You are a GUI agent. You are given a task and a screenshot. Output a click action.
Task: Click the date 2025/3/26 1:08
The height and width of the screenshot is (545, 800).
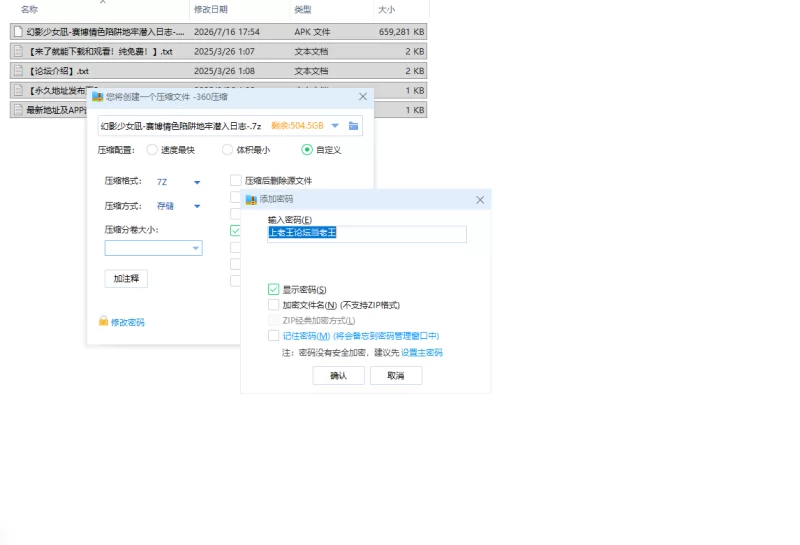[x=224, y=71]
